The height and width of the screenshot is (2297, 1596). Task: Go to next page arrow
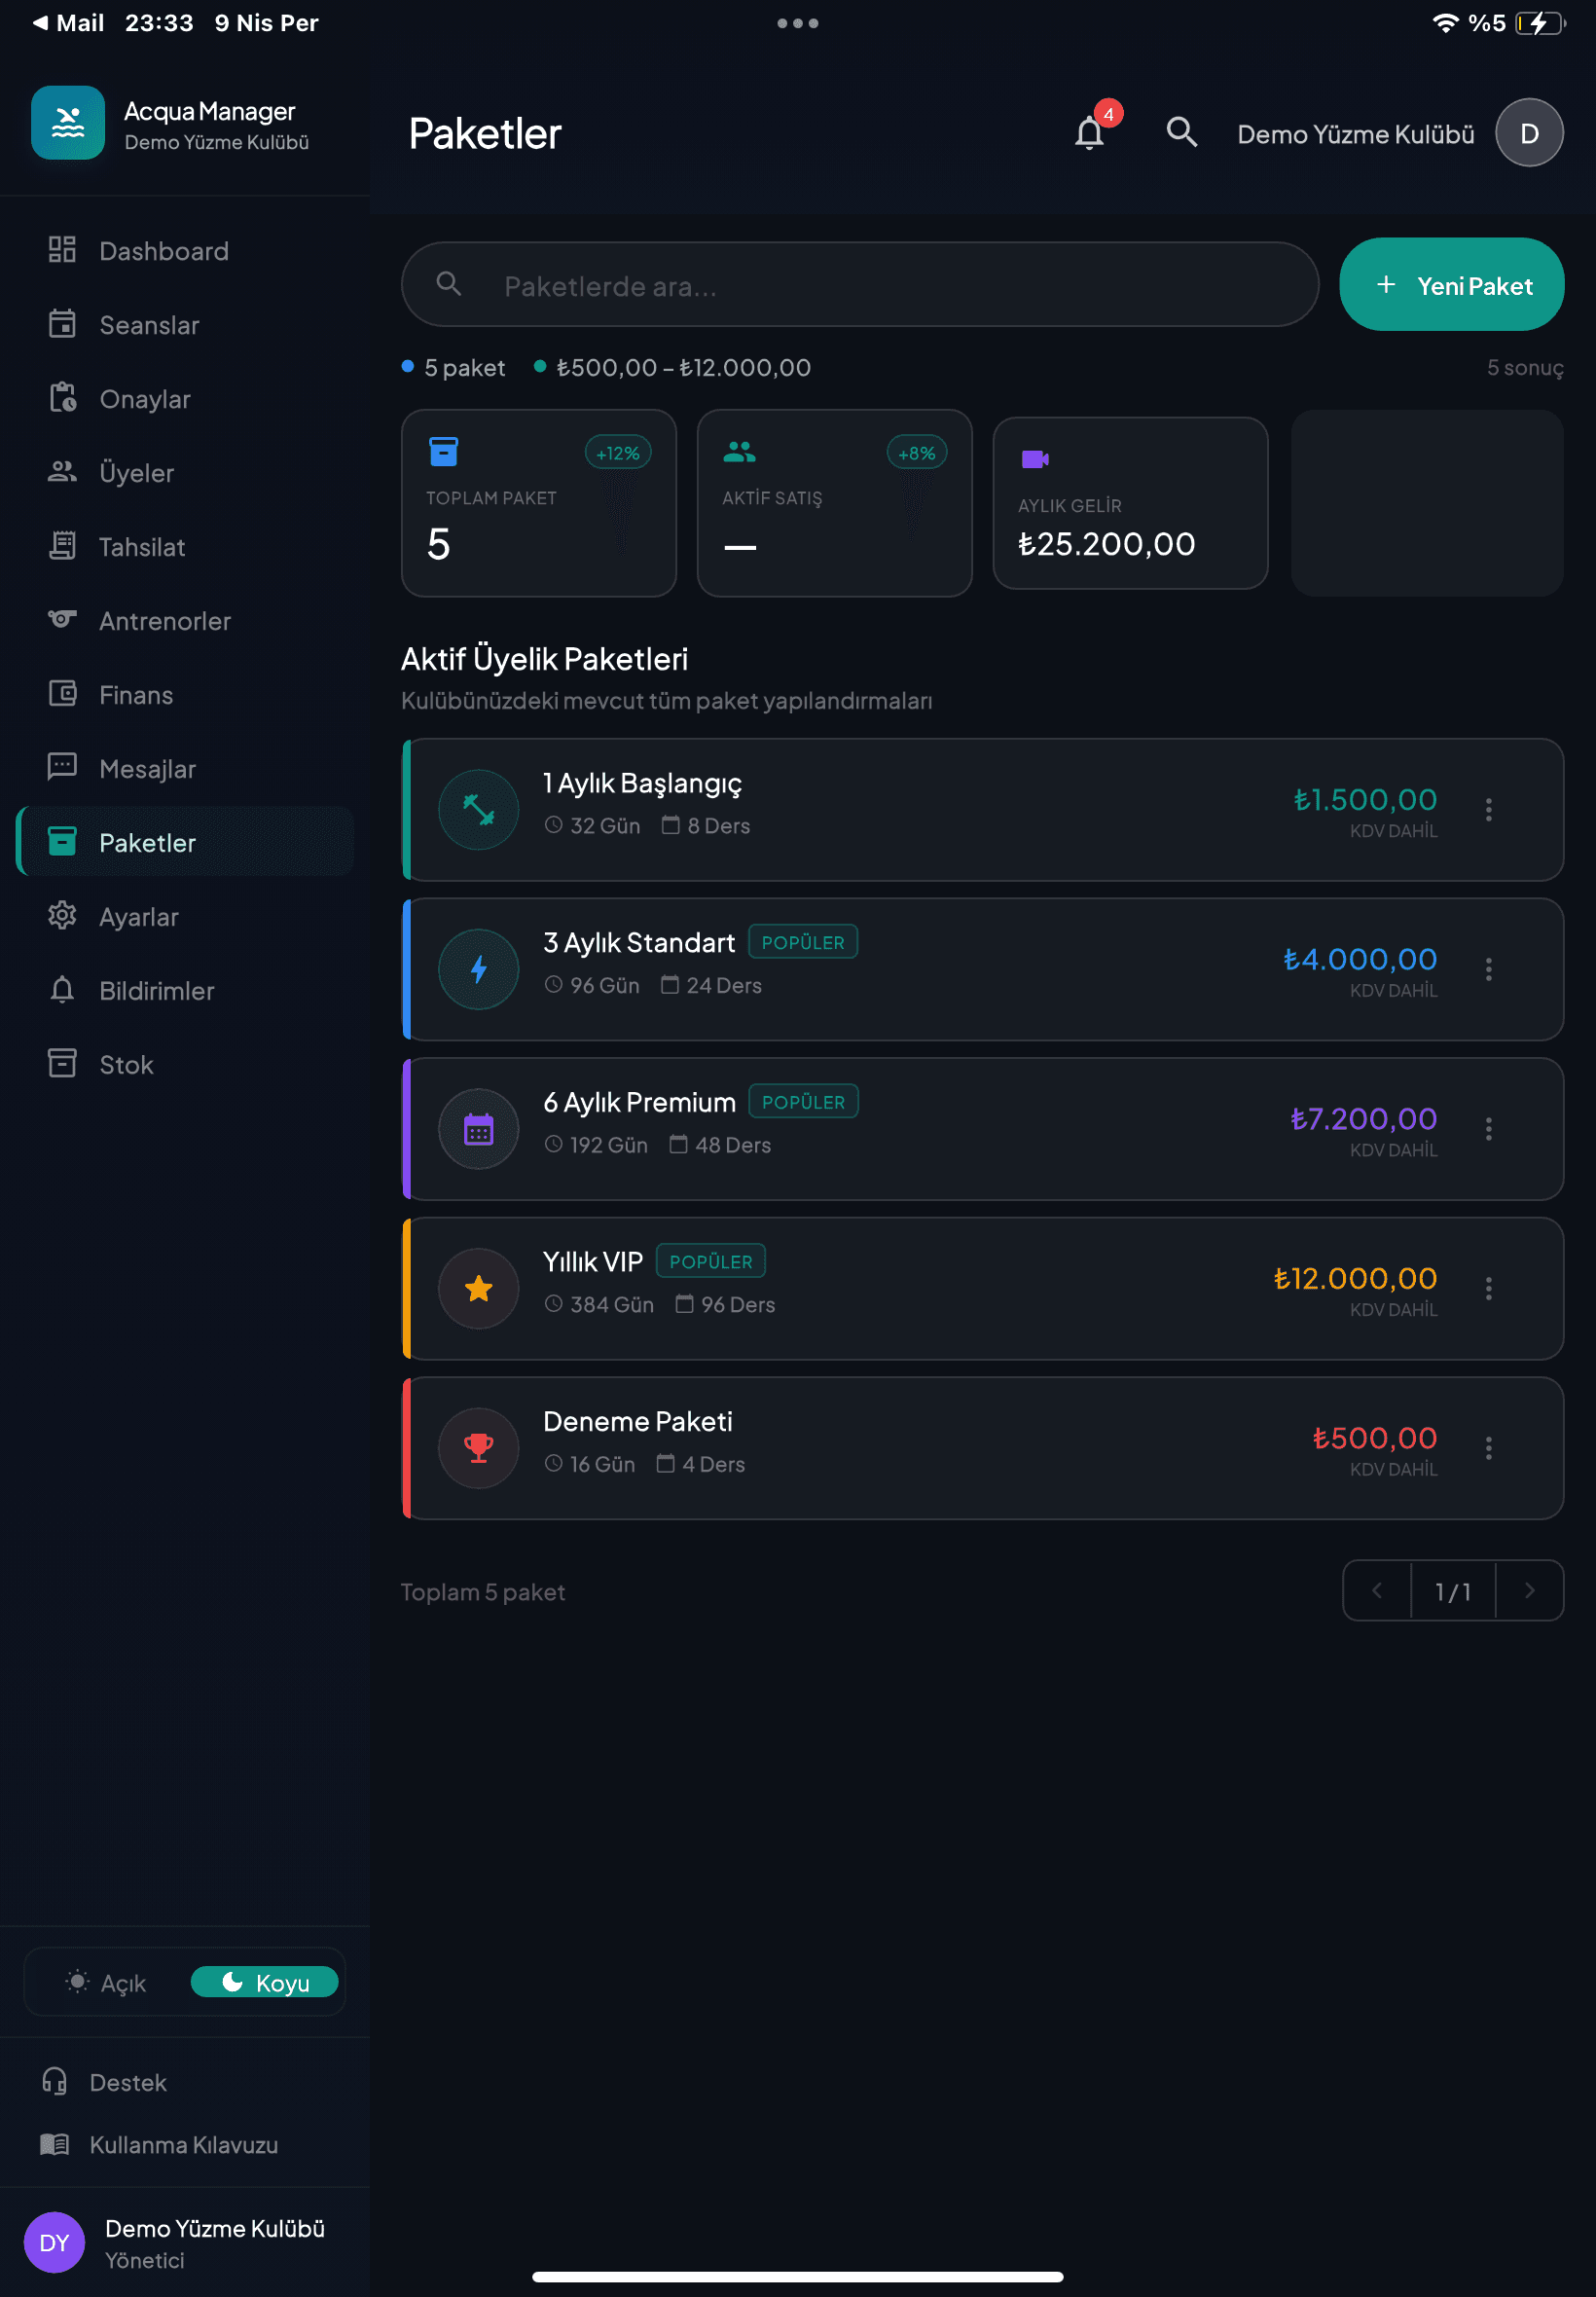click(x=1528, y=1590)
